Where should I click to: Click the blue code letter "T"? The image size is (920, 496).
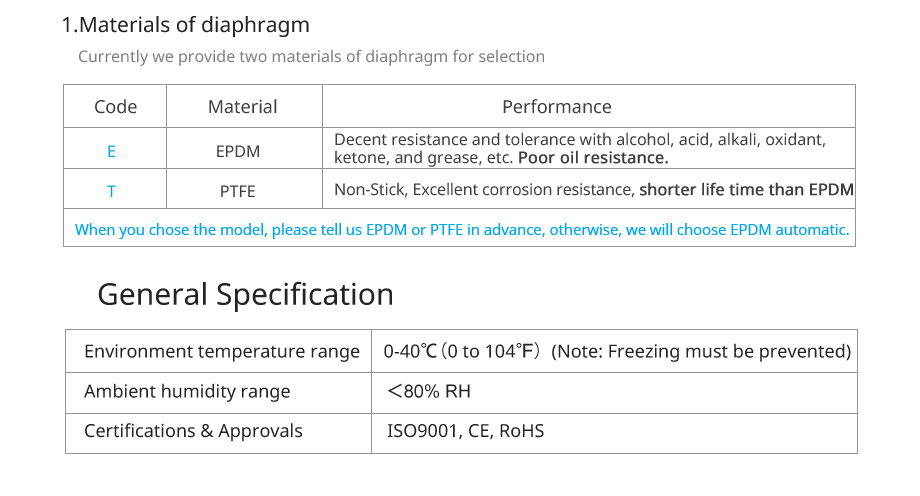111,191
